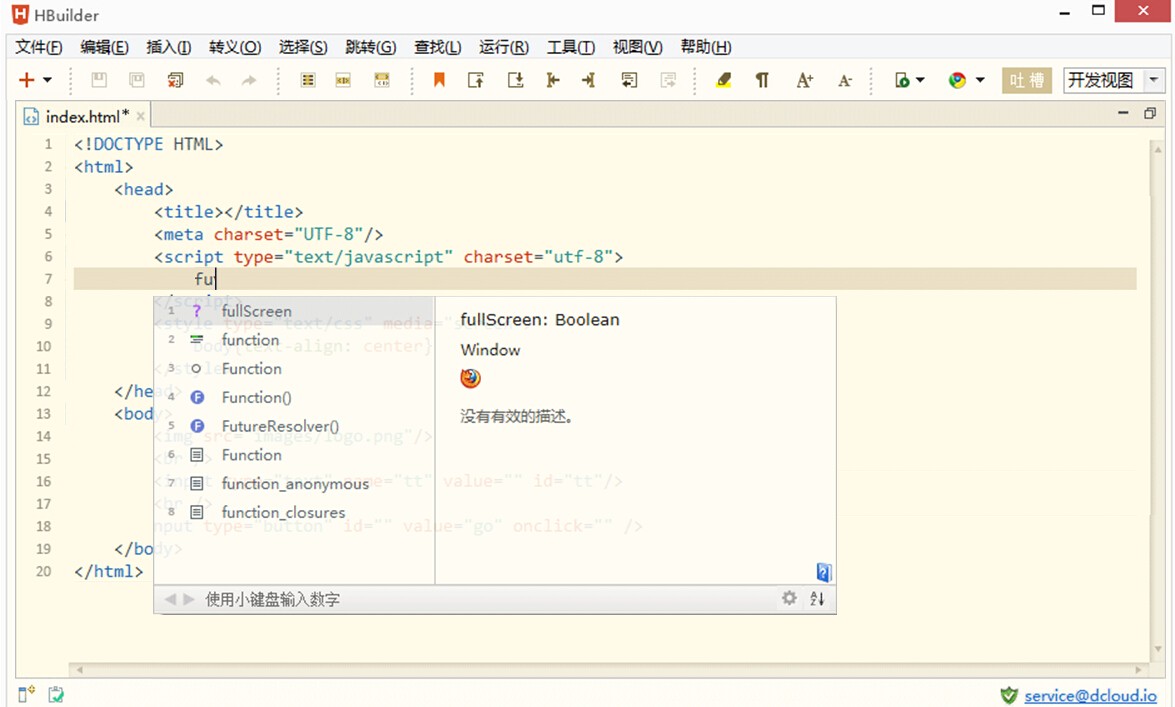Select the index.html editor tab
This screenshot has width=1175, height=707.
click(81, 116)
